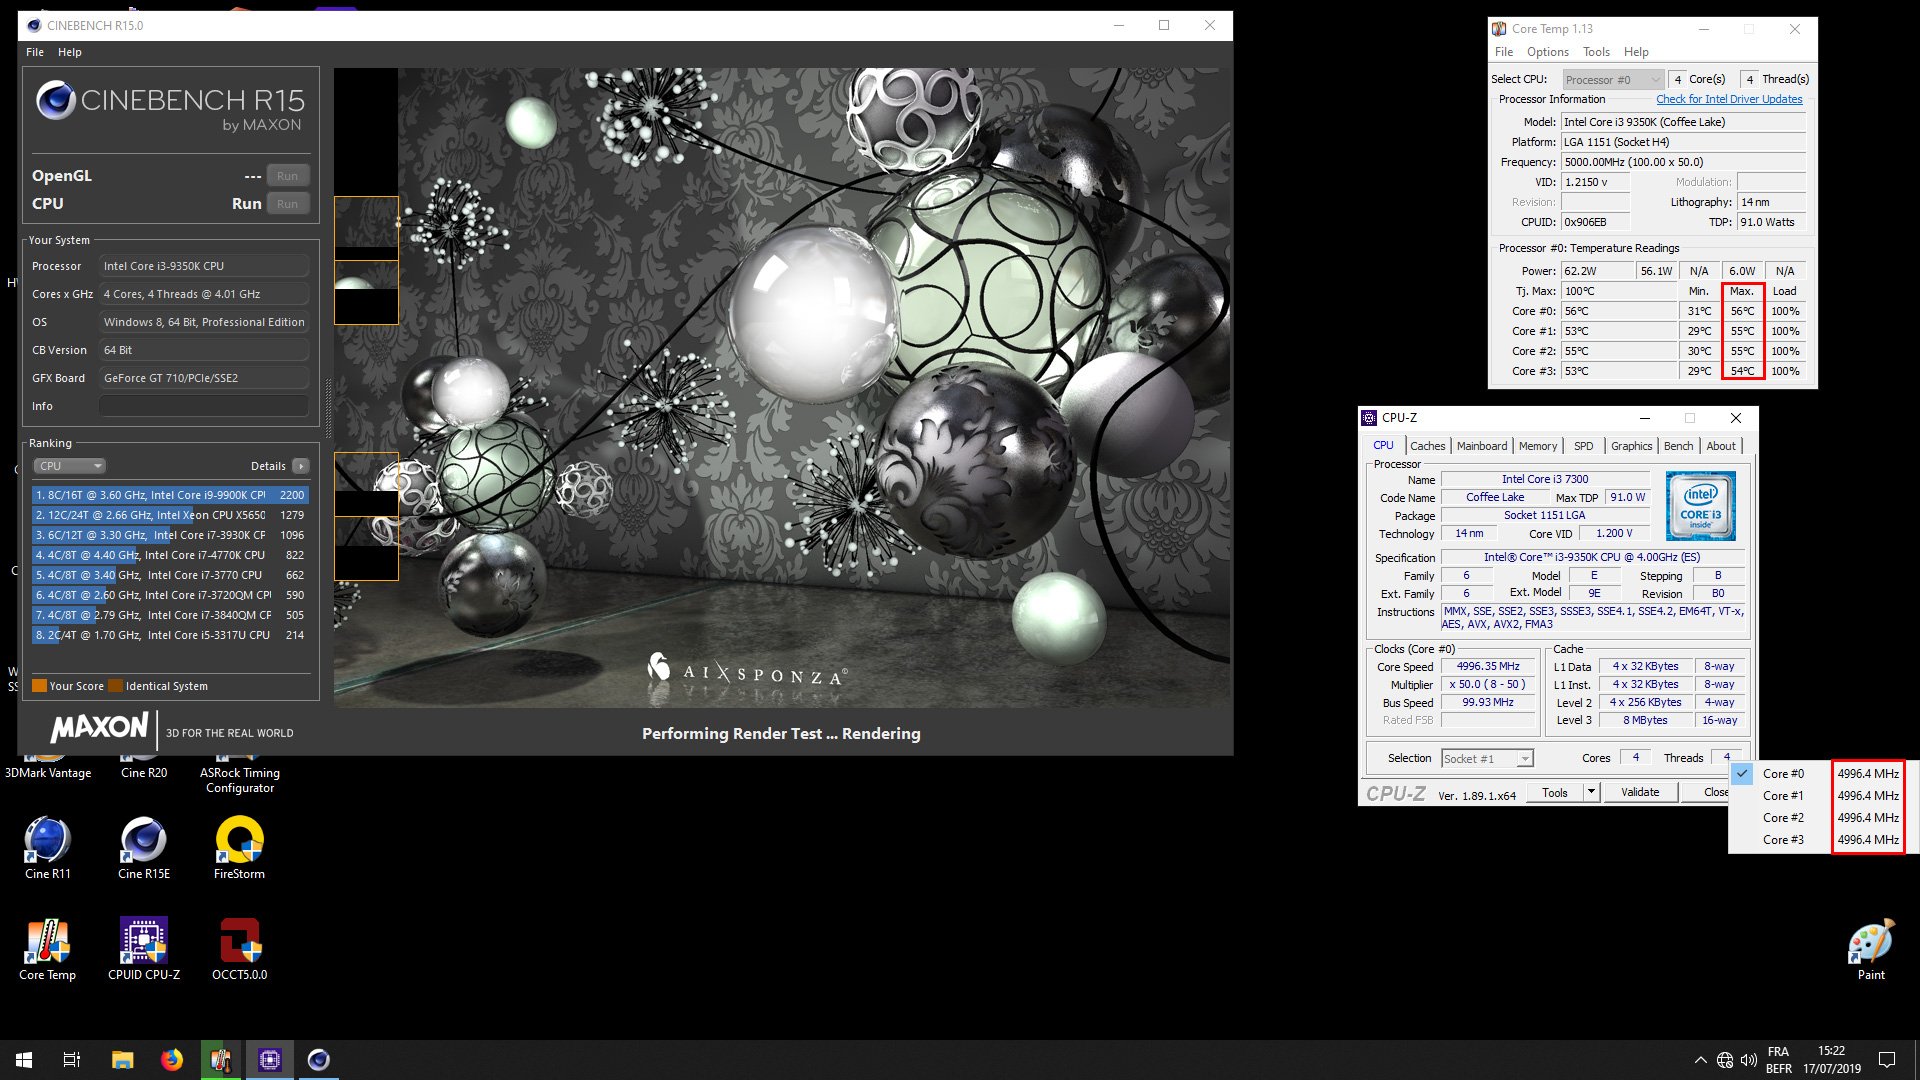Open the Socket #1 selection dropdown
Viewport: 1920px width, 1080px height.
click(1487, 759)
